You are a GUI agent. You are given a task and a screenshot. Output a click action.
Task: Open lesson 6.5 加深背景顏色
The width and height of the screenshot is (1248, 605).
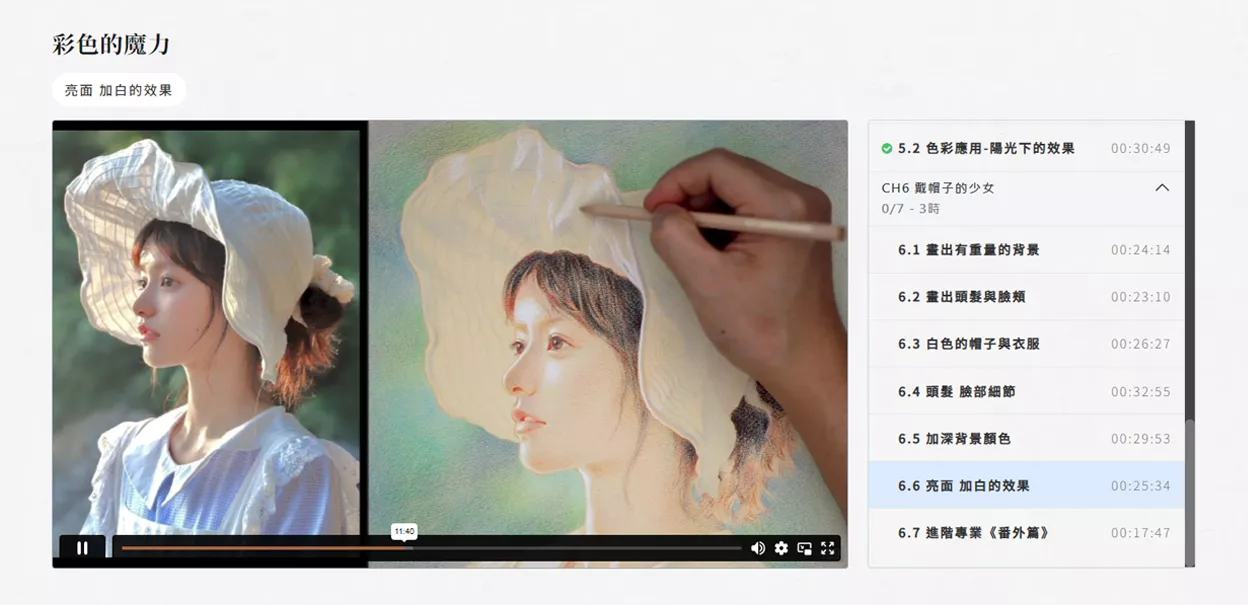[x=1026, y=438]
